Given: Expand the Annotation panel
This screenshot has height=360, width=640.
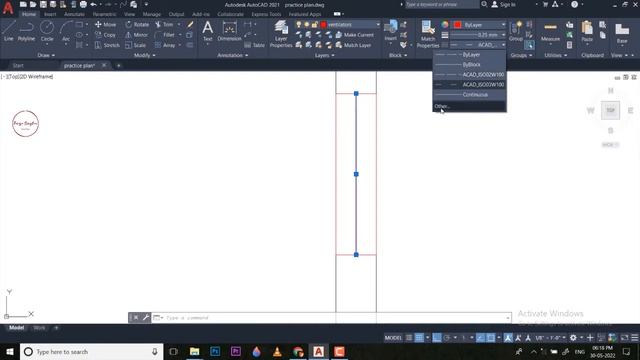Looking at the screenshot, I should pos(233,55).
